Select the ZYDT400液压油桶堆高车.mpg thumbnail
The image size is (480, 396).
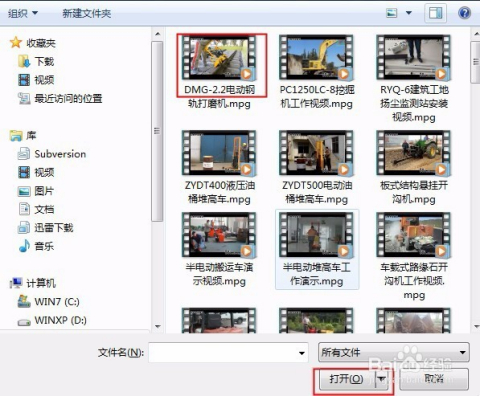(219, 153)
